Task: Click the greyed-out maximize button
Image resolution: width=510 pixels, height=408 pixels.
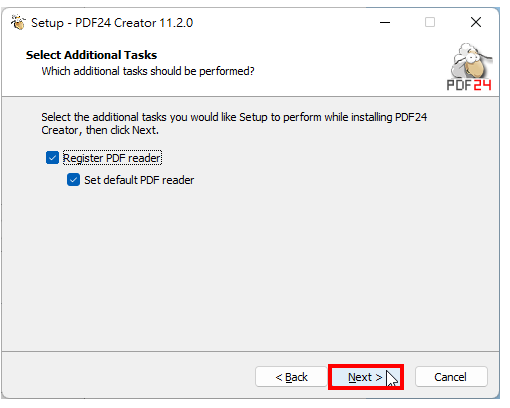Action: coord(430,23)
